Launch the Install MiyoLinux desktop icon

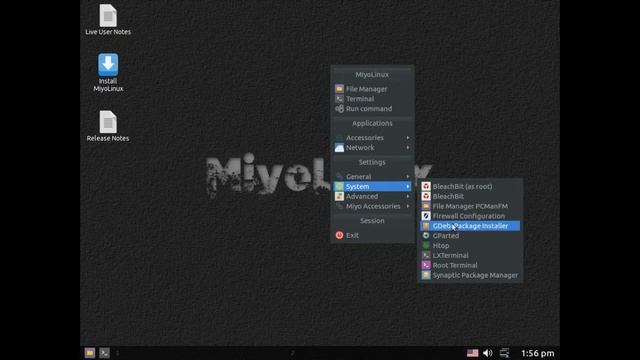click(x=108, y=72)
